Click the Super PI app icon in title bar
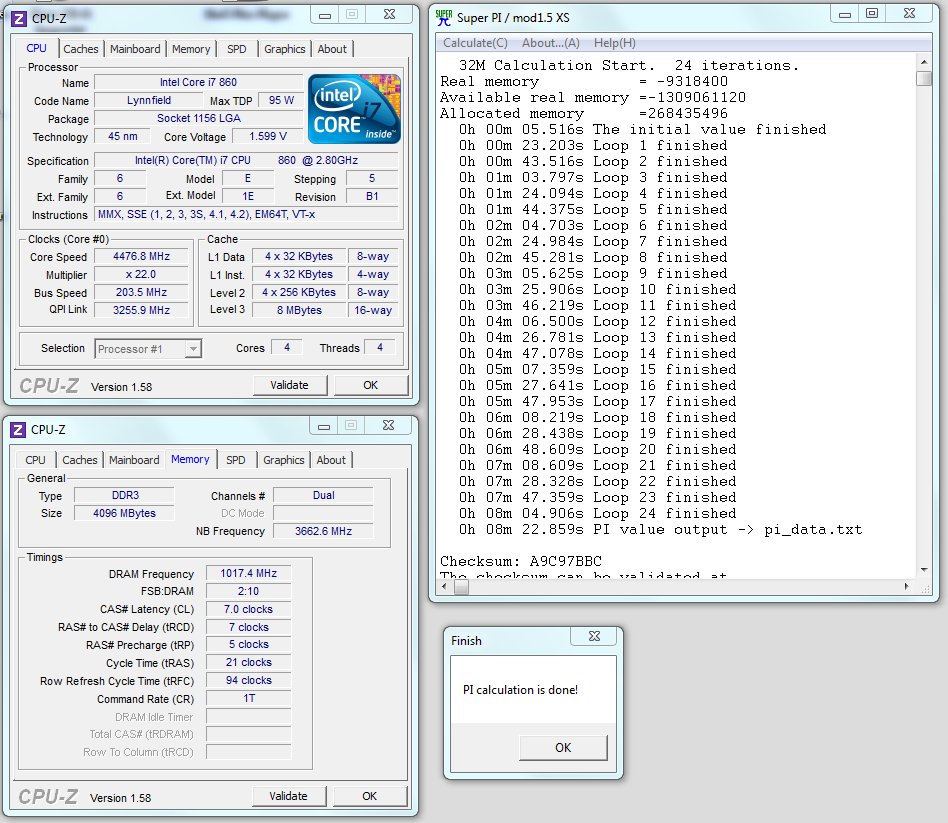 click(x=444, y=18)
